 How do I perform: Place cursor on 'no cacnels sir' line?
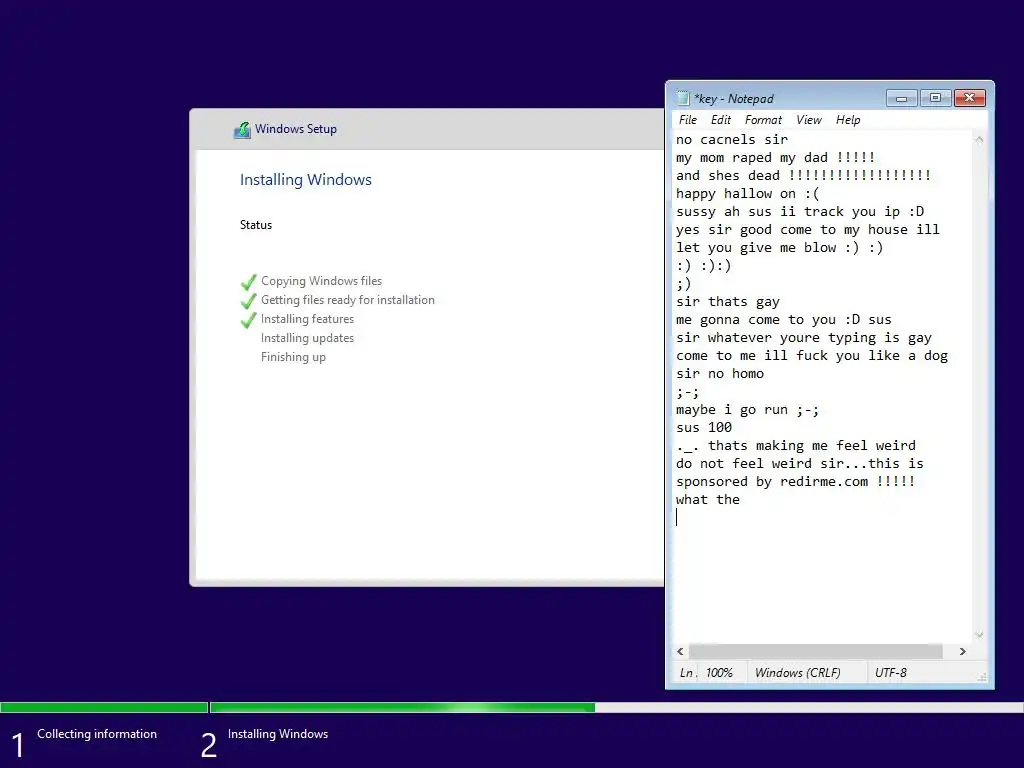click(x=731, y=139)
